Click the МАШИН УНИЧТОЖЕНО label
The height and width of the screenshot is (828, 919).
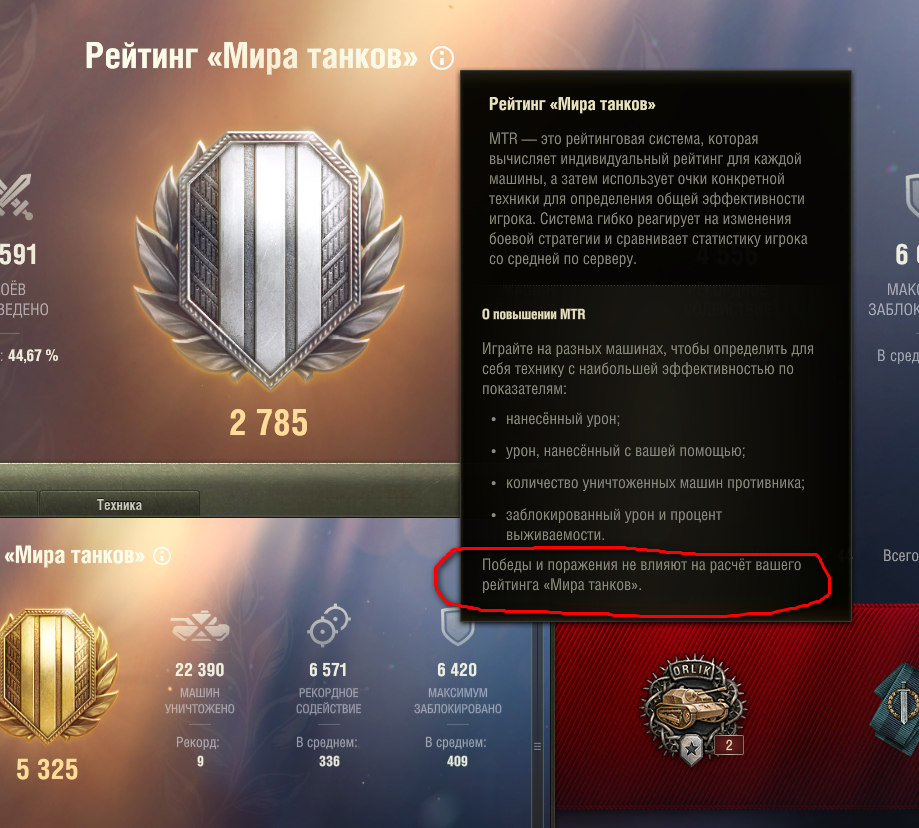(200, 700)
